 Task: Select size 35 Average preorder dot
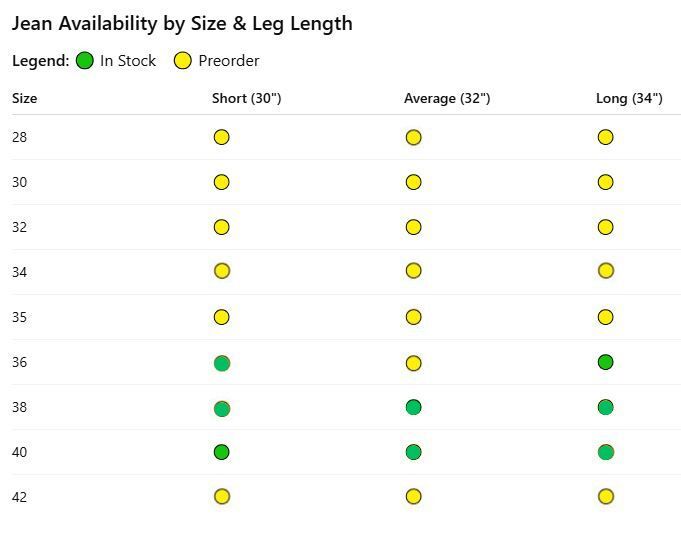click(x=413, y=317)
